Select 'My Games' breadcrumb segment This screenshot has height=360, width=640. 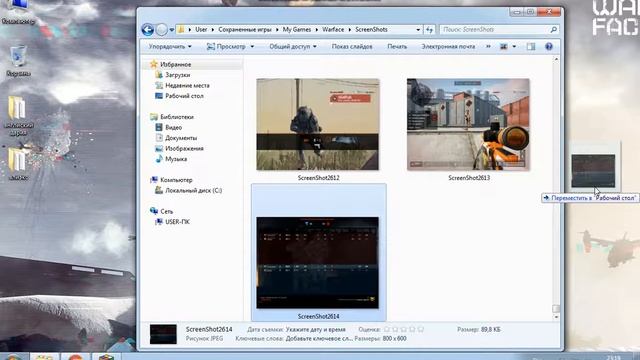297,29
